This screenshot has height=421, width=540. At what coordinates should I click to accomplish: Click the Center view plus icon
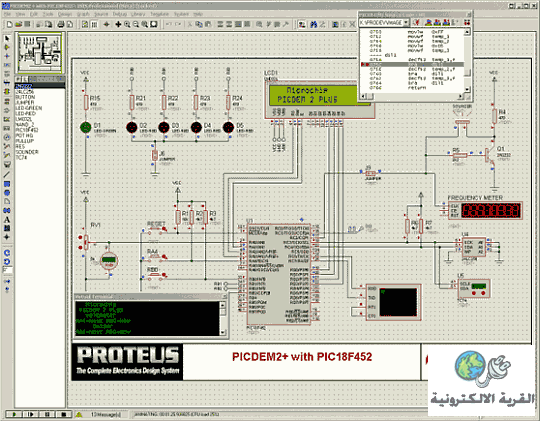118,24
